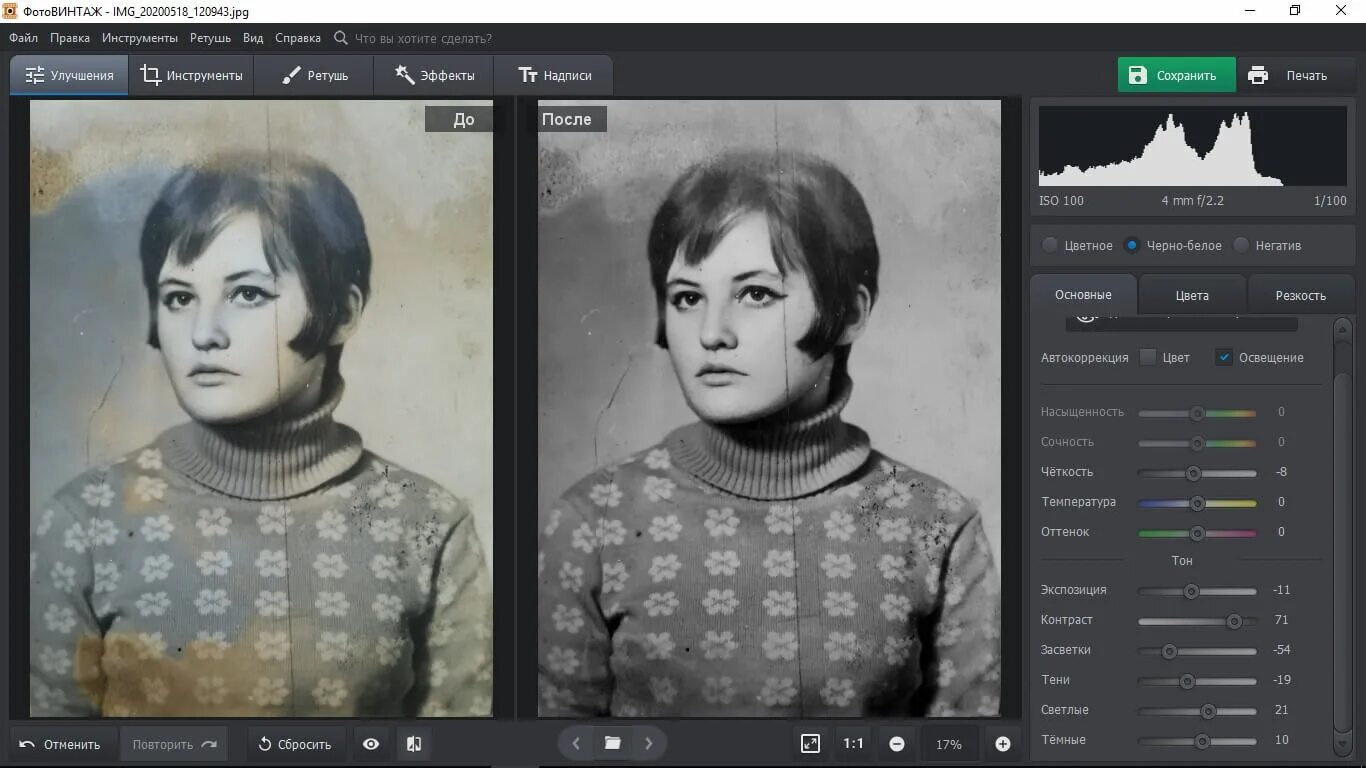The image size is (1366, 768).
Task: Click the После after photo preview
Action: click(x=769, y=408)
